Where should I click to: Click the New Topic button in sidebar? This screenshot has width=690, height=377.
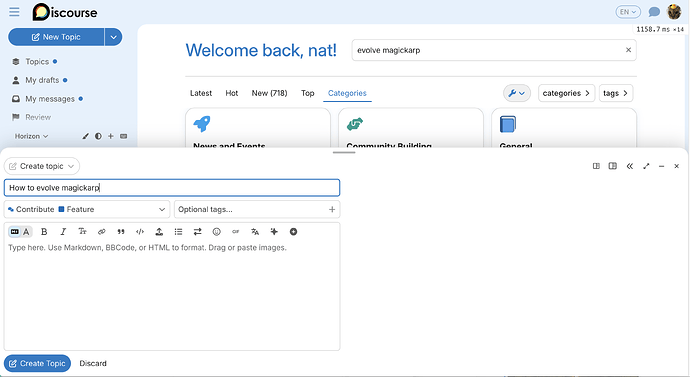[56, 37]
